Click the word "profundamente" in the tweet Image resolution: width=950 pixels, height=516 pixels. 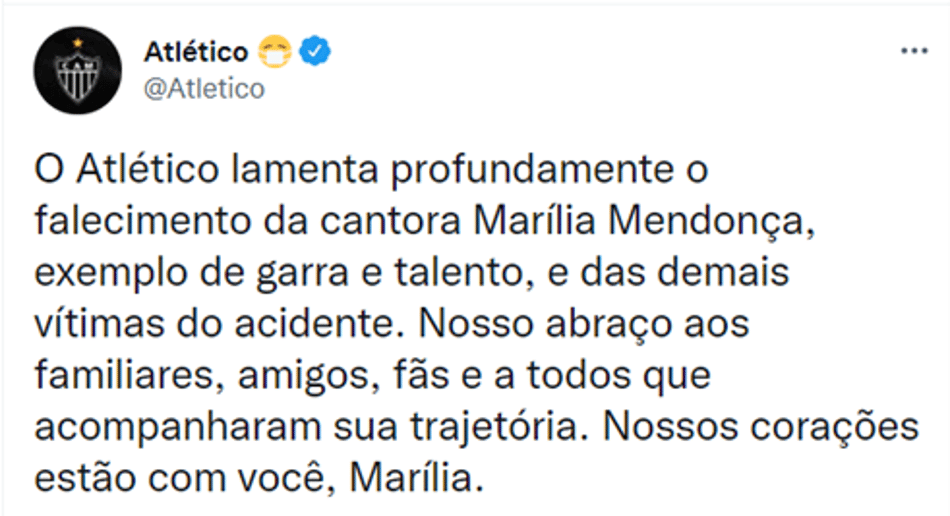click(x=532, y=172)
